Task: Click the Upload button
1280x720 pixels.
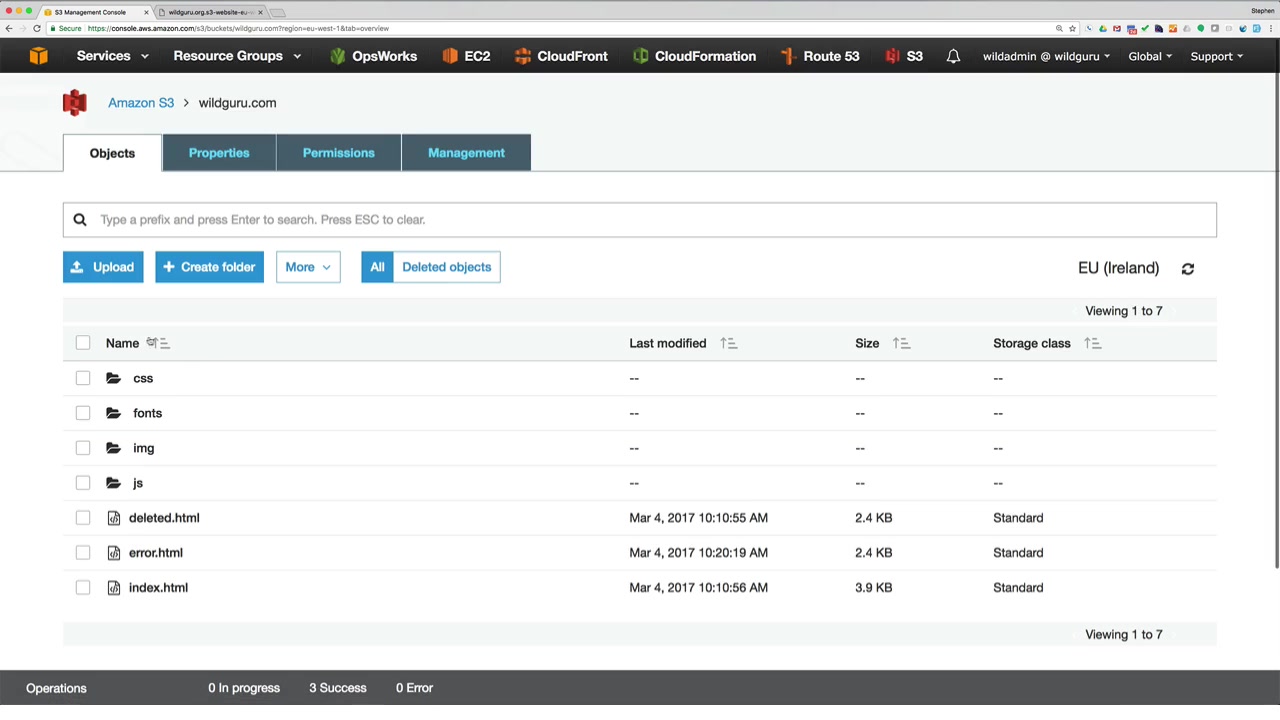Action: click(x=103, y=267)
